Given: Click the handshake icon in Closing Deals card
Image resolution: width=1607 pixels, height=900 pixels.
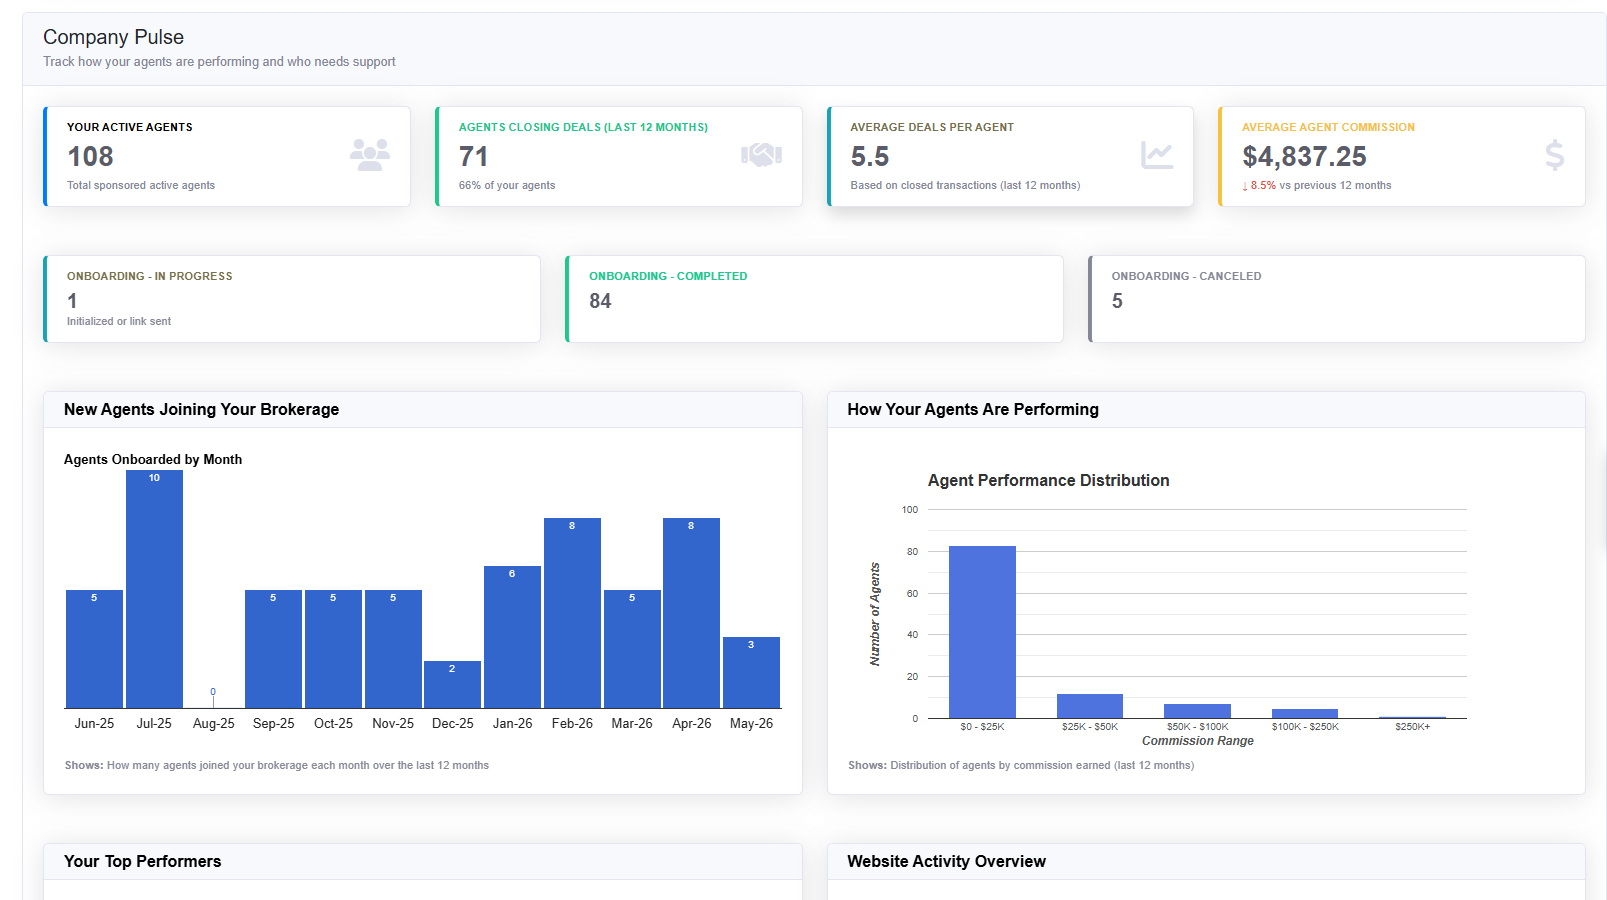Looking at the screenshot, I should click(761, 155).
